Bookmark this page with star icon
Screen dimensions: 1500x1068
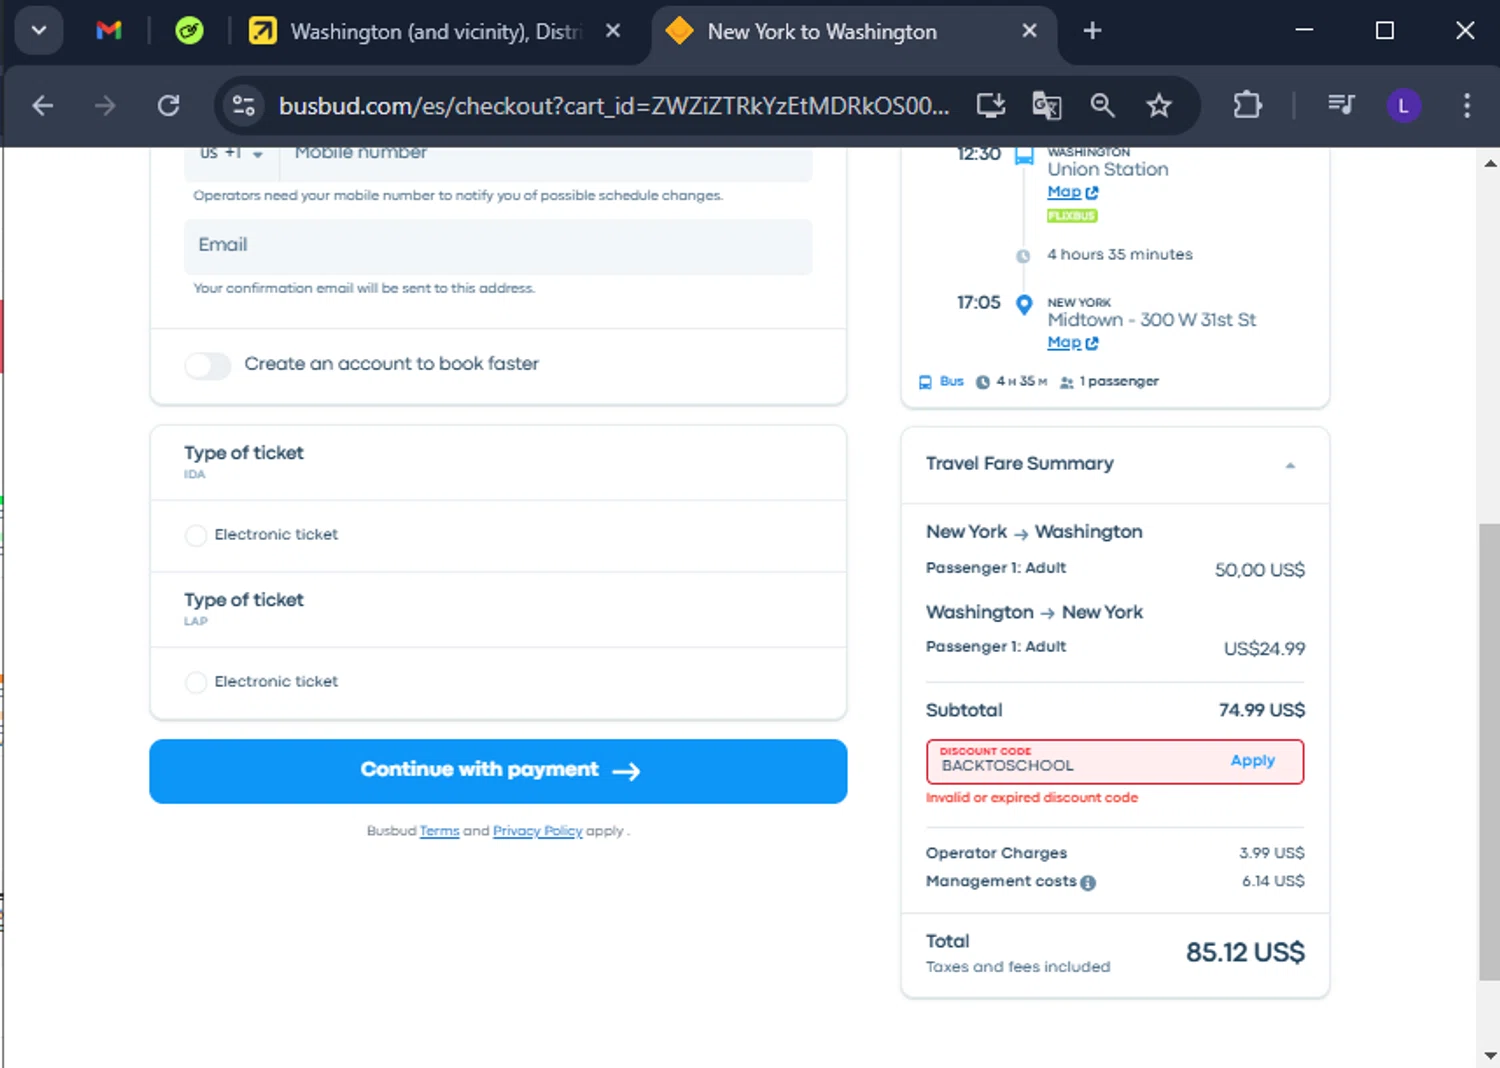1159,105
